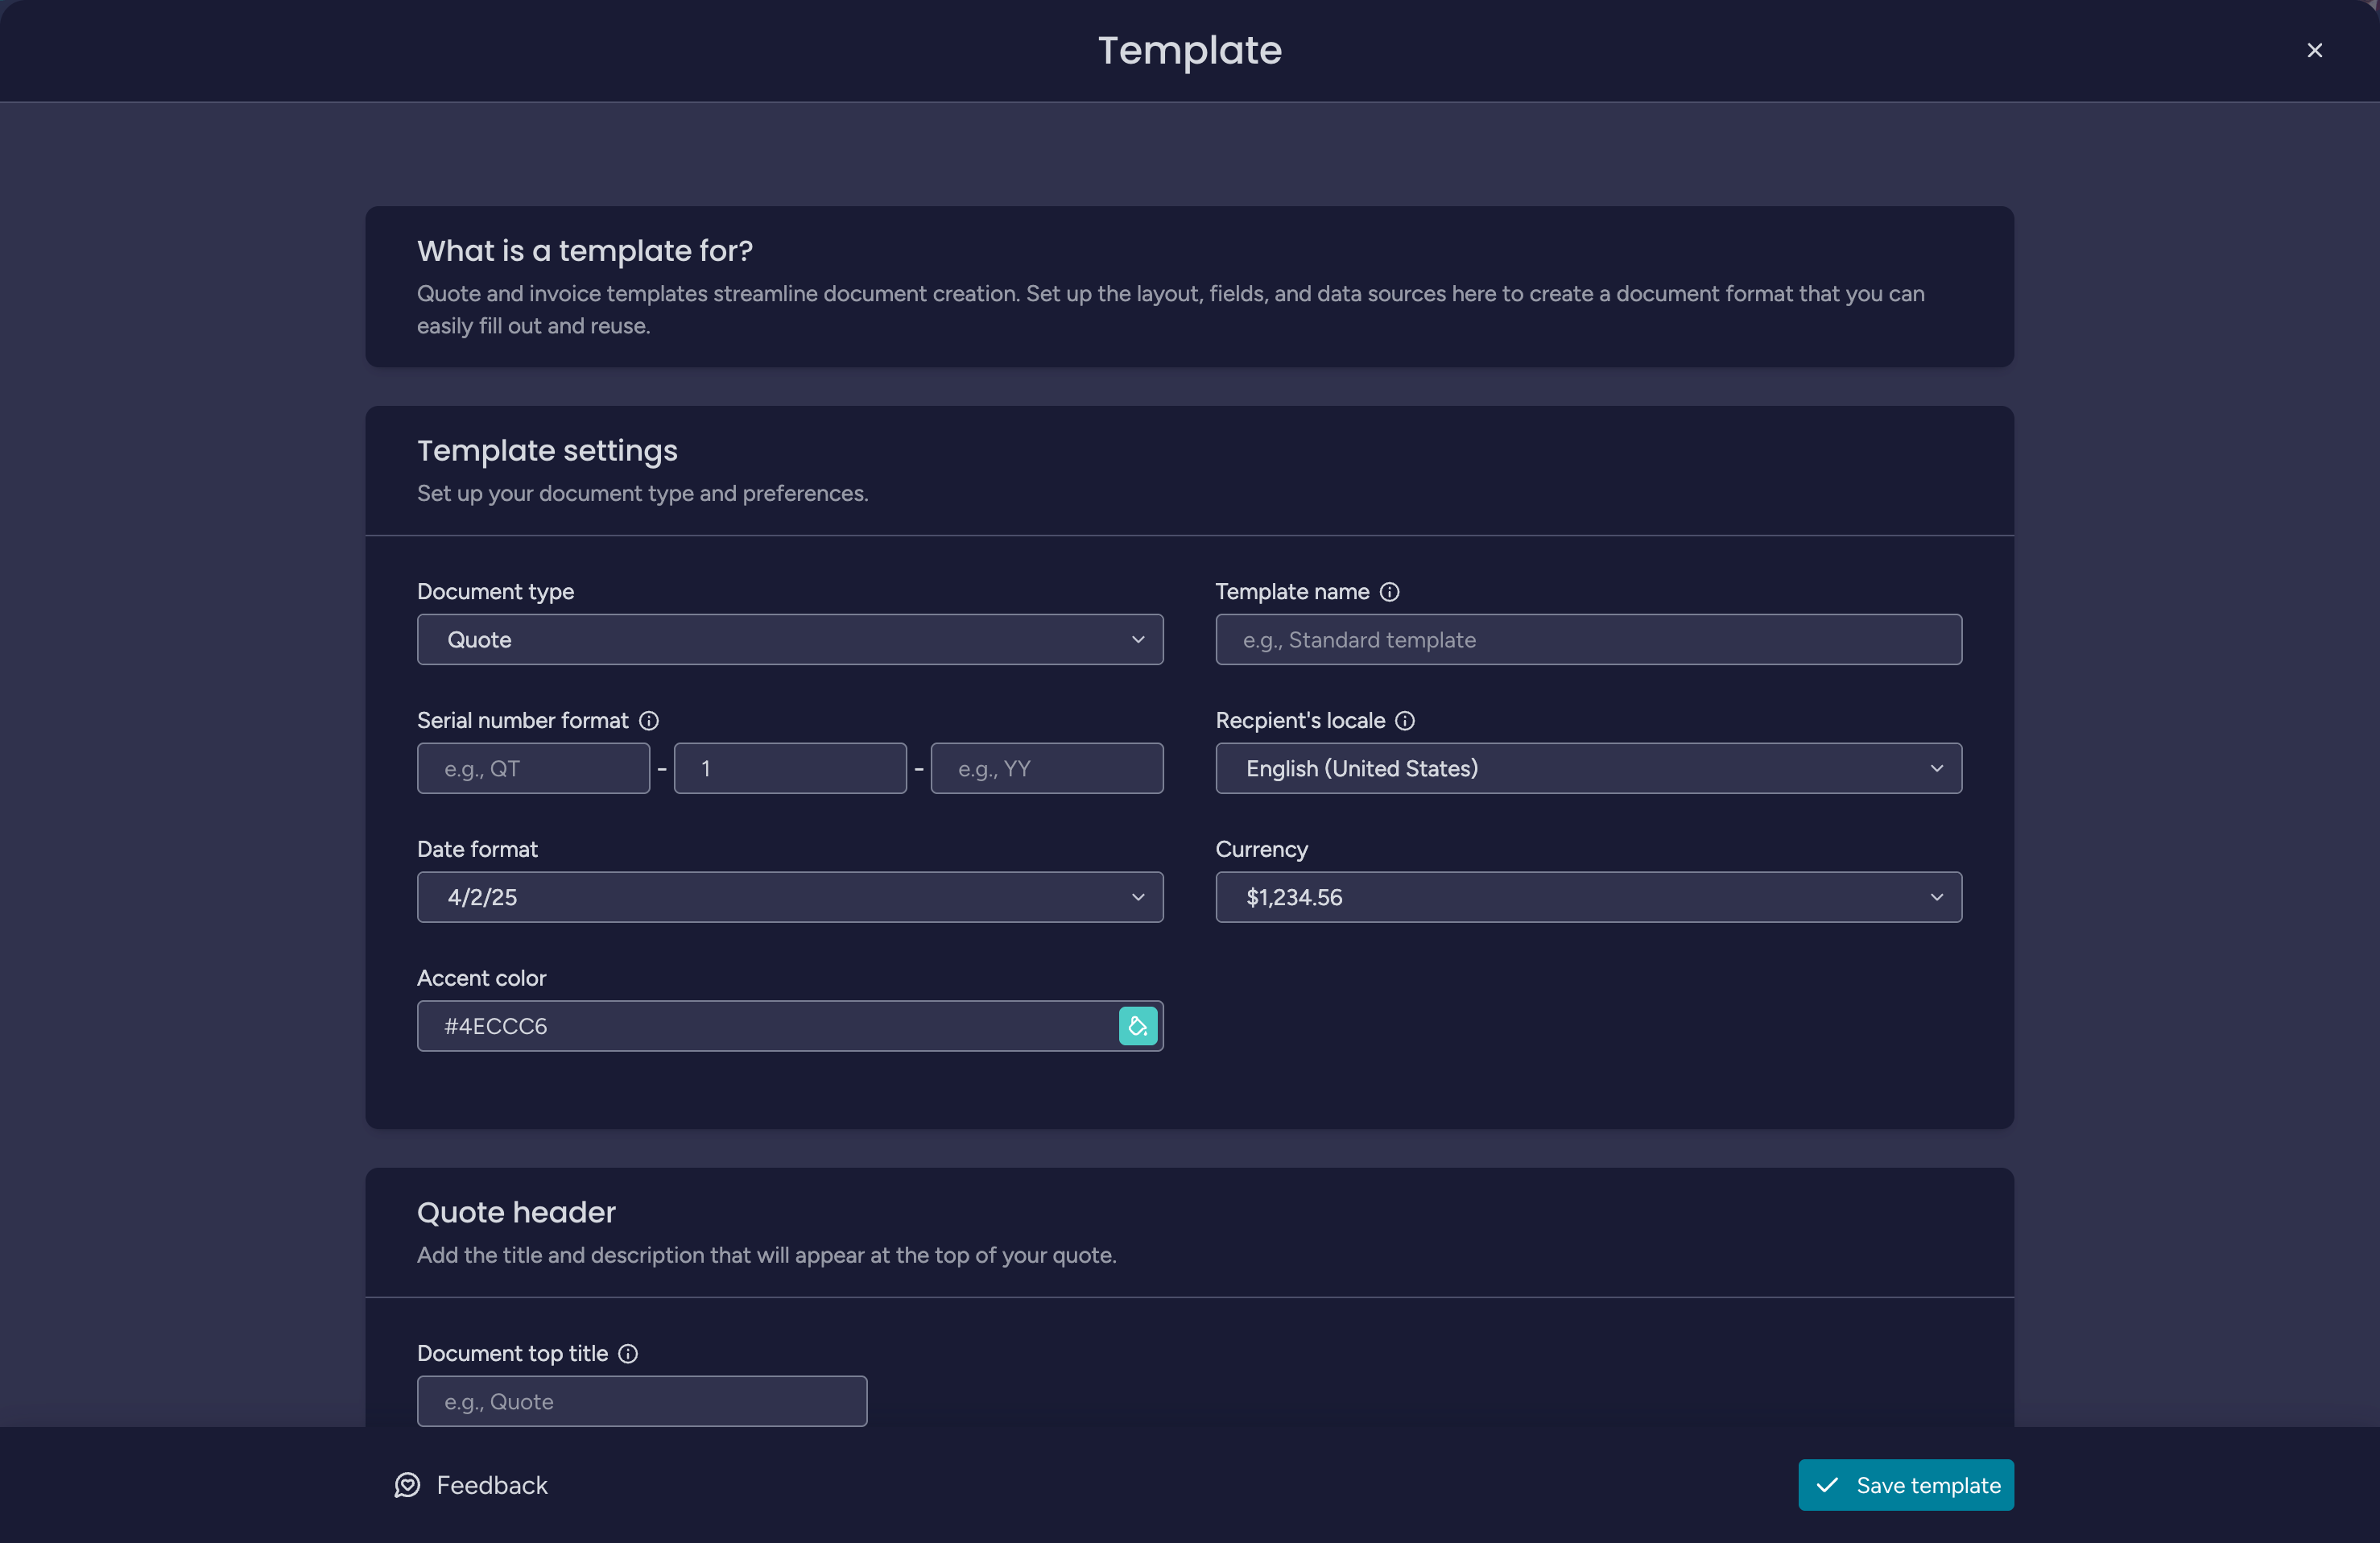Click the Document top title info icon
This screenshot has width=2380, height=1543.
point(628,1354)
